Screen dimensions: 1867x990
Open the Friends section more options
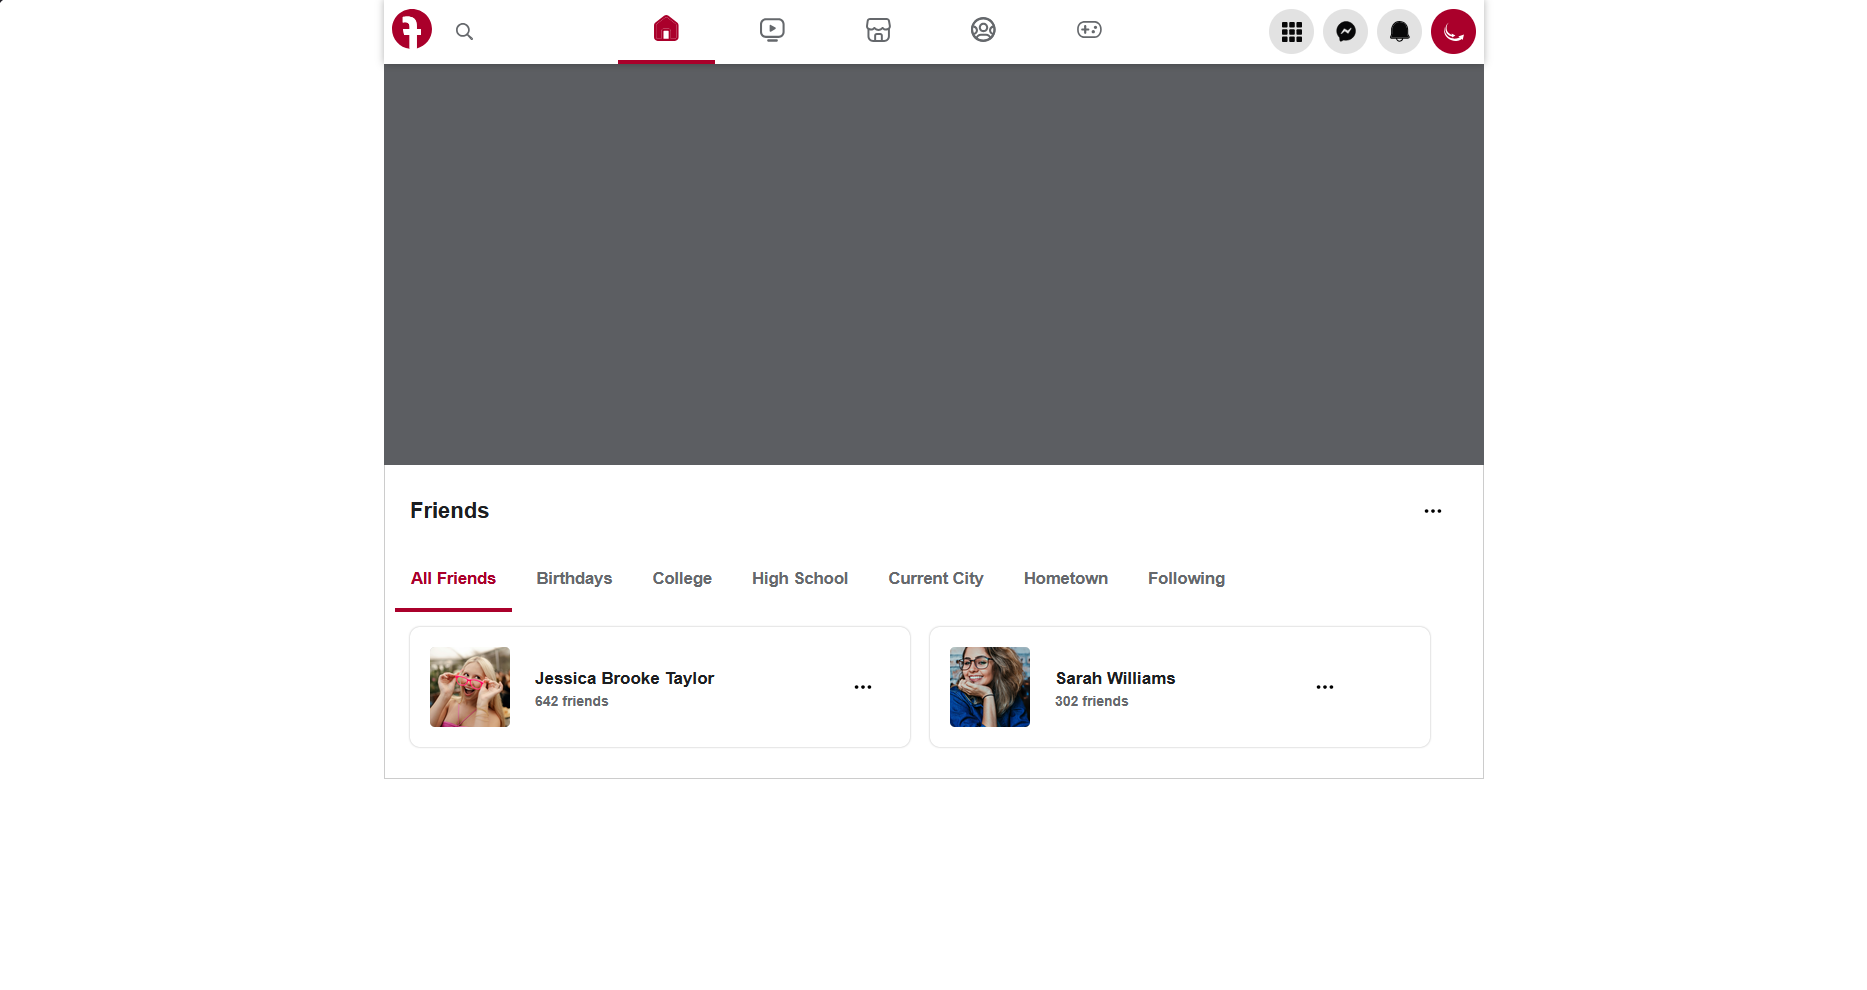1433,511
